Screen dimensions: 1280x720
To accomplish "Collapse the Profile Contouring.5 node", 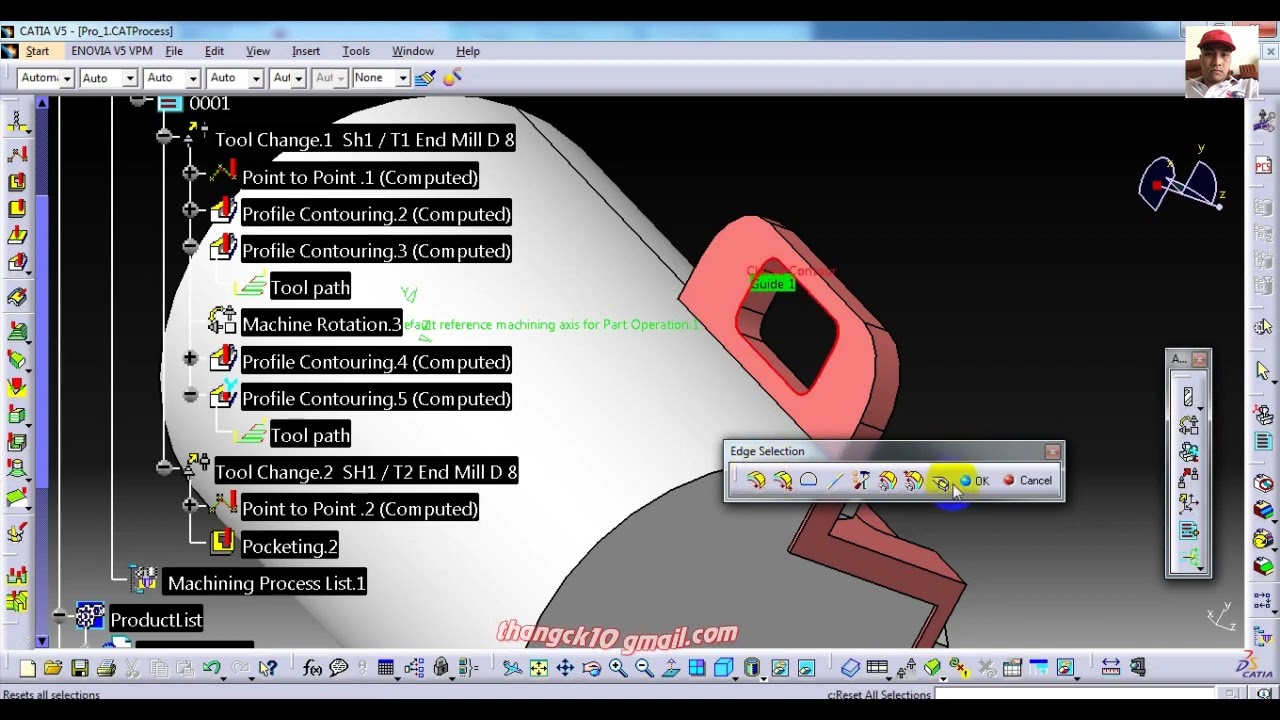I will [190, 395].
